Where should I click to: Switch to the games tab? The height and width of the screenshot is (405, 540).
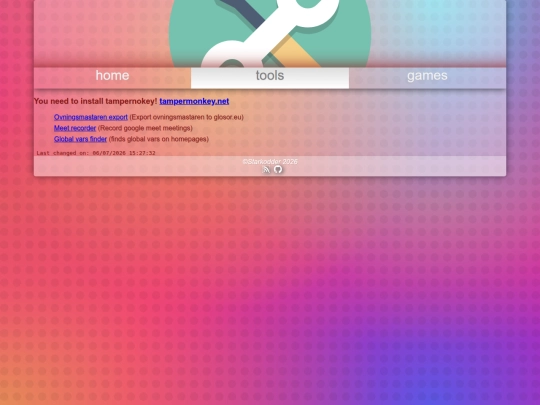coord(427,78)
